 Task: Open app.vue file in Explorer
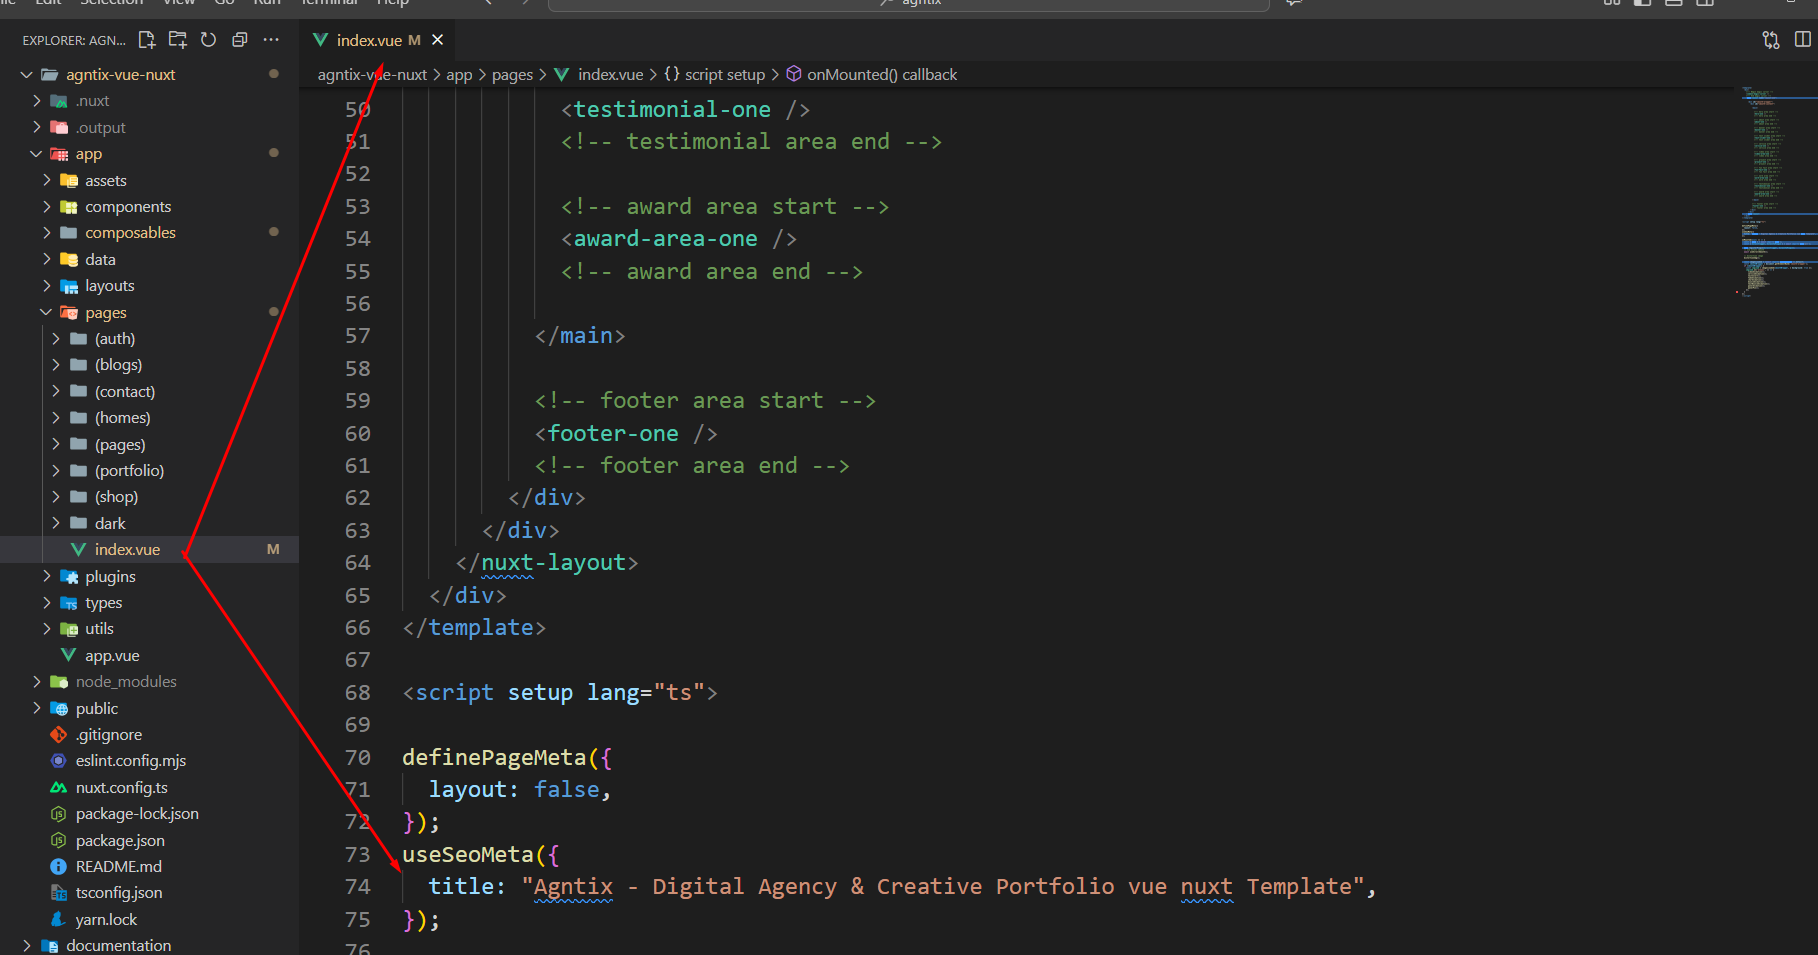tap(111, 656)
